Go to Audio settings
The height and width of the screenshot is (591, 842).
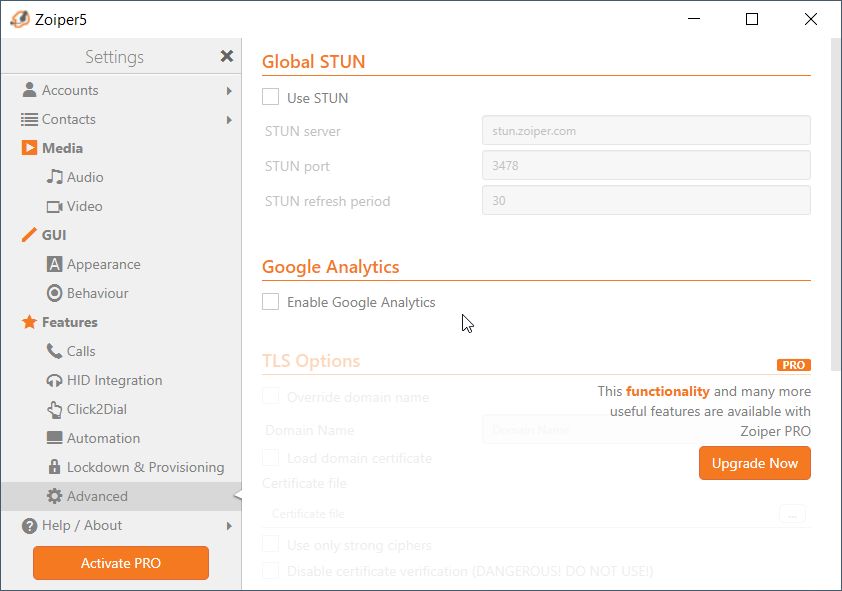coord(121,177)
